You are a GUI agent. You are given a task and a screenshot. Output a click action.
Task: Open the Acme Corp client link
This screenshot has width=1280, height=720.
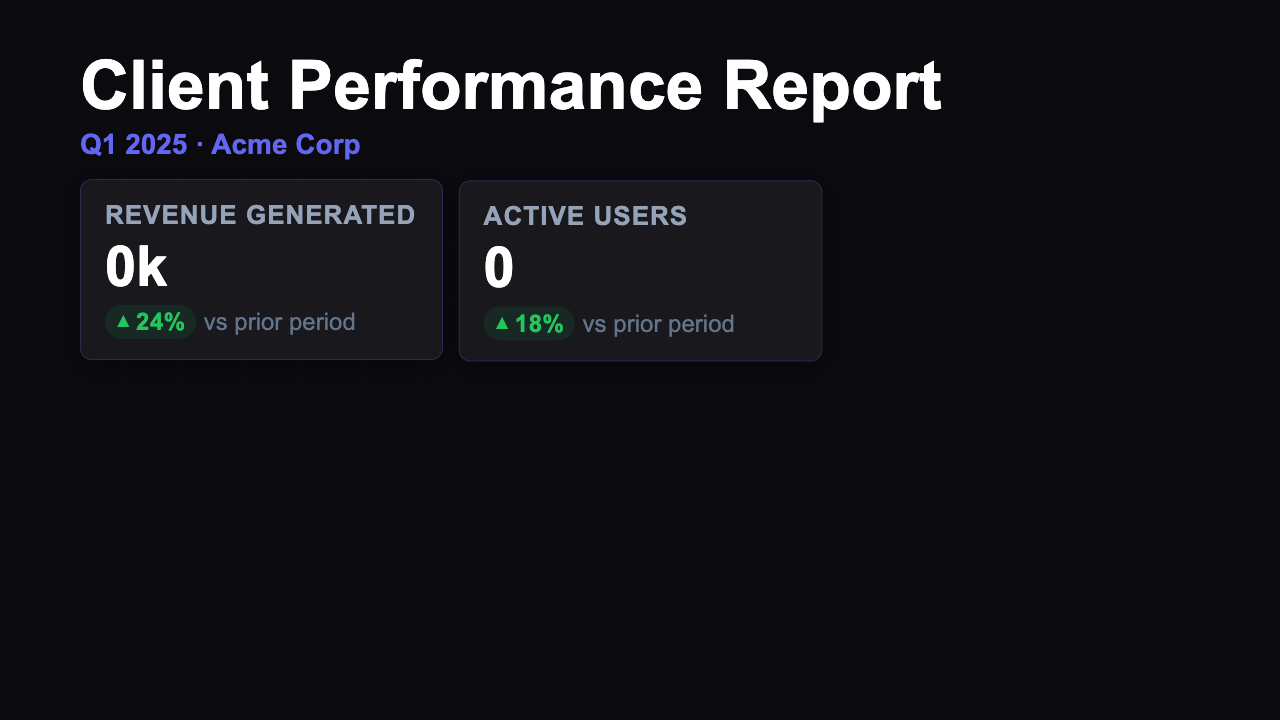[285, 144]
